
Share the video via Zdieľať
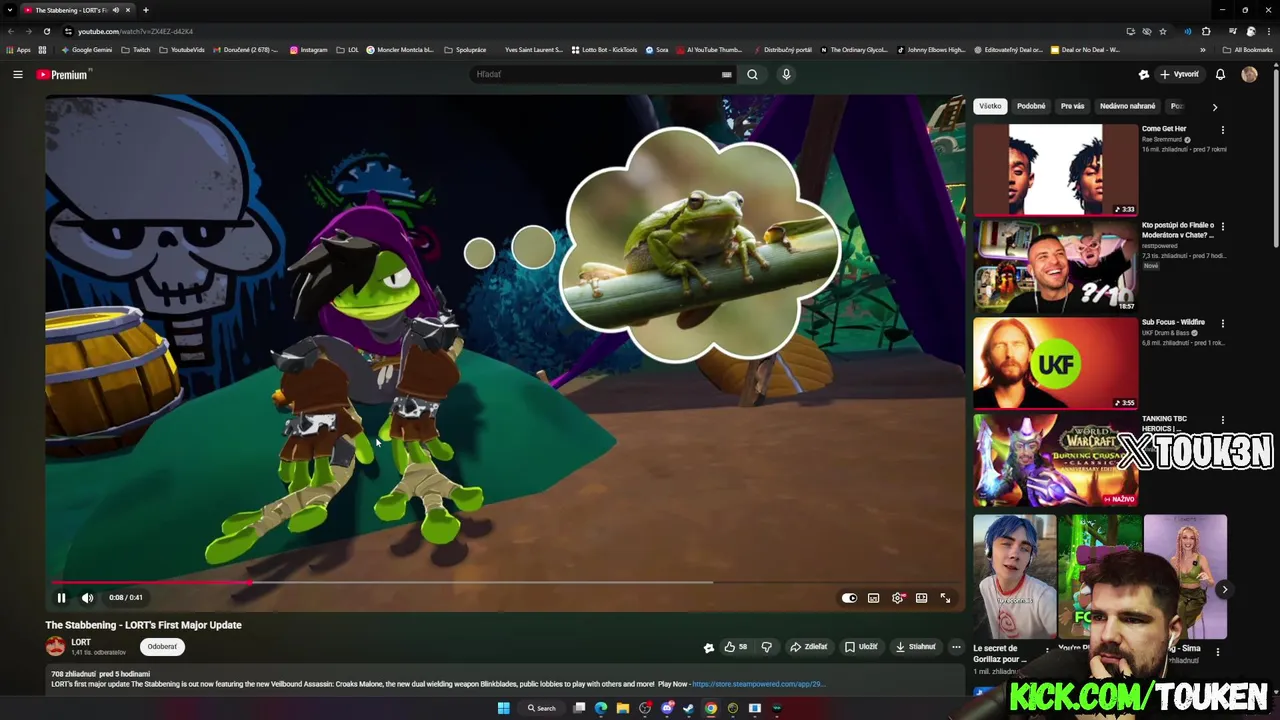[x=809, y=647]
